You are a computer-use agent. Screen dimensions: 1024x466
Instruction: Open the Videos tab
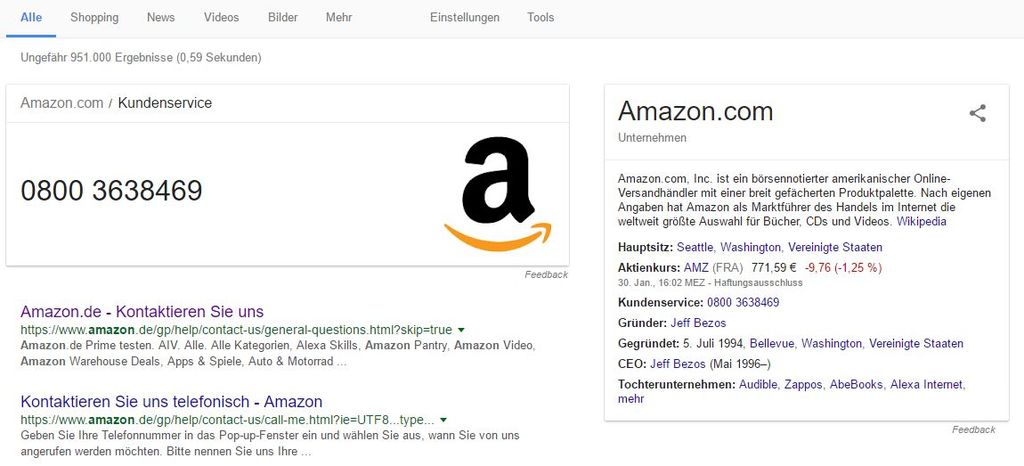click(221, 17)
